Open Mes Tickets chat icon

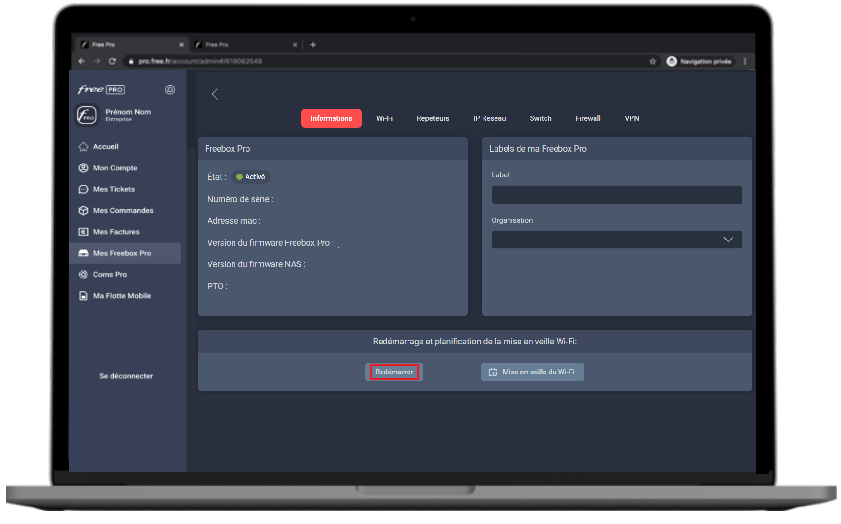click(83, 189)
